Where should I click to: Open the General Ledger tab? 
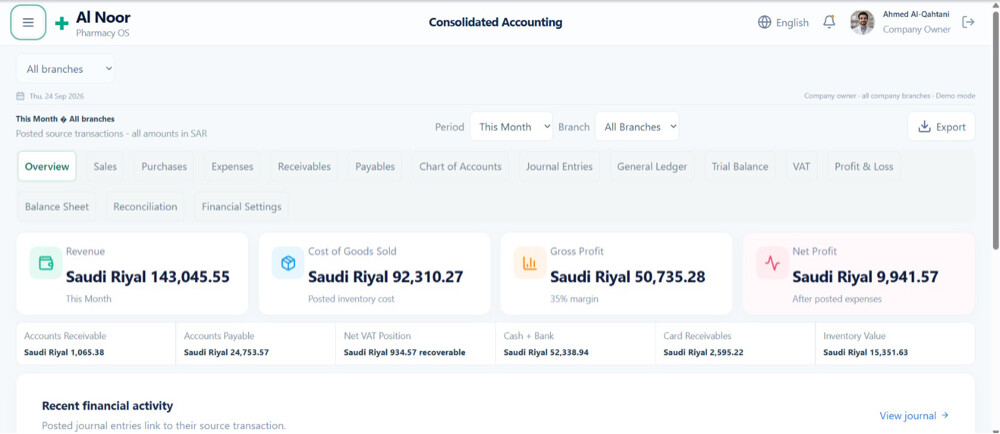(x=652, y=166)
